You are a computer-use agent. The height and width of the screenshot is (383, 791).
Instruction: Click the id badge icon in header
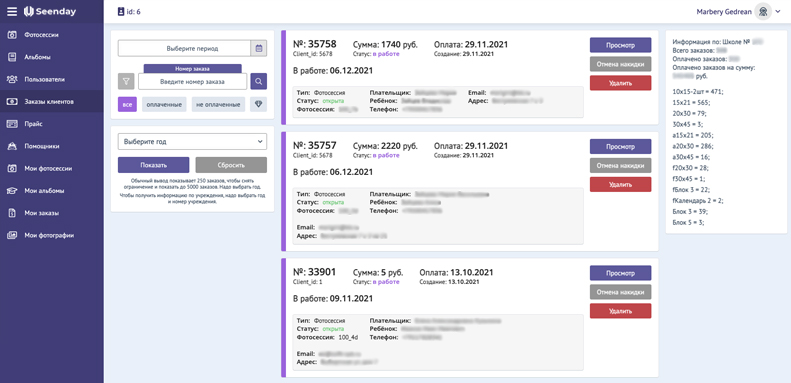121,12
